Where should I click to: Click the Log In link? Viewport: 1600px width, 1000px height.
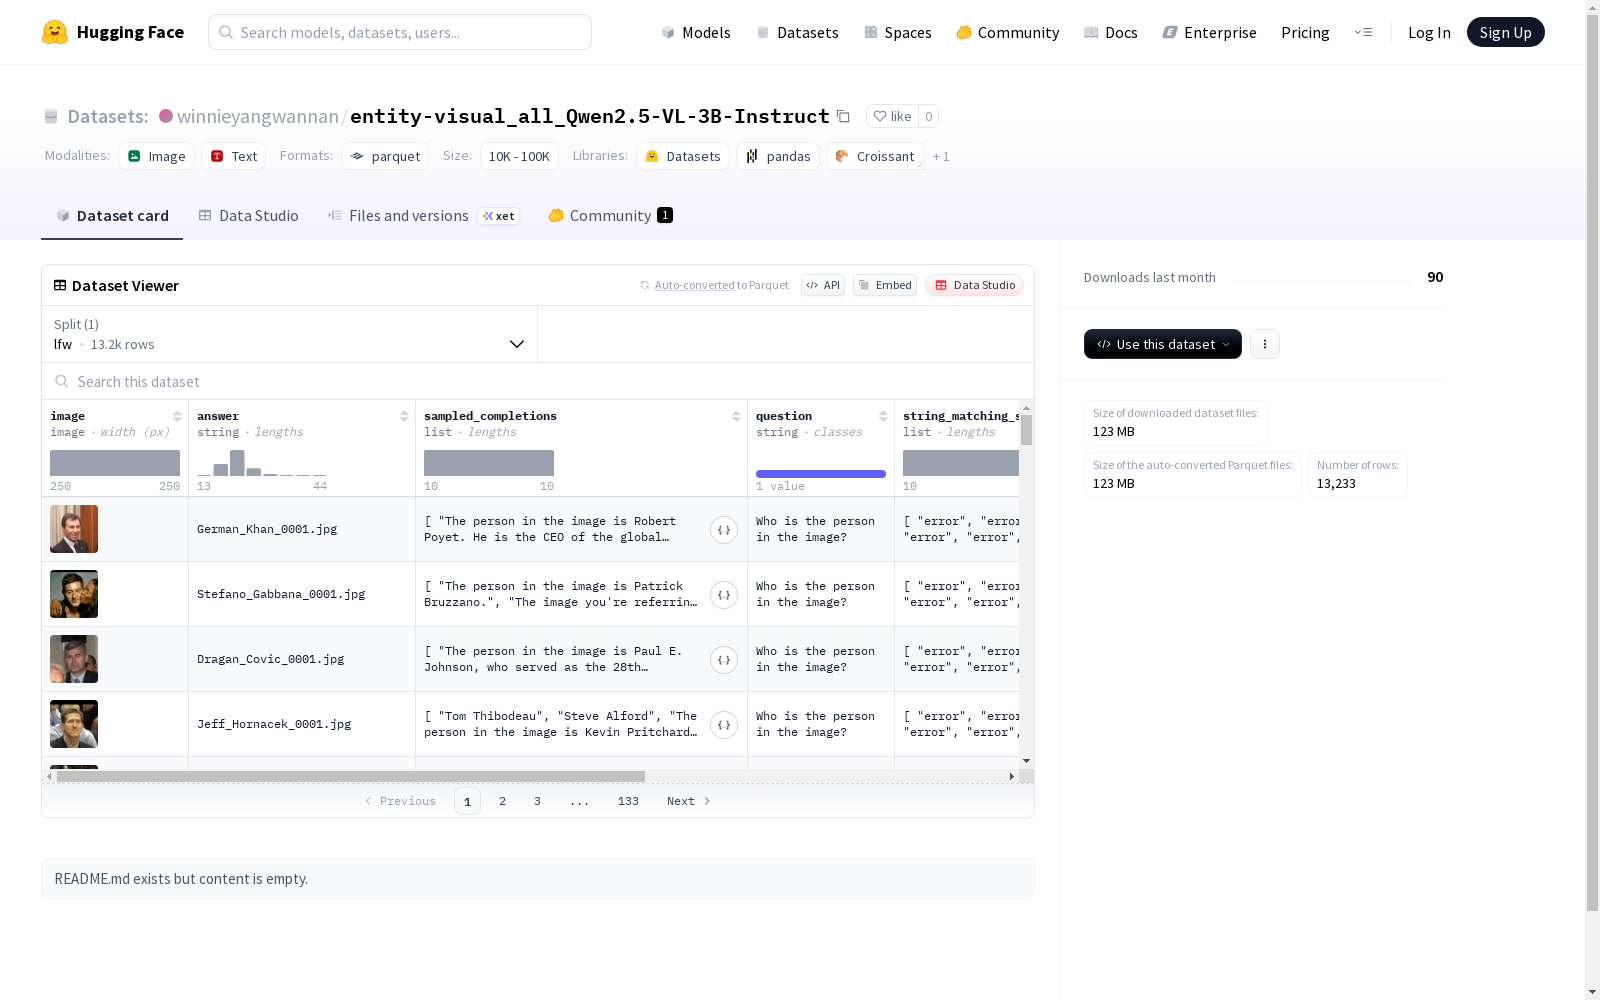pyautogui.click(x=1429, y=32)
